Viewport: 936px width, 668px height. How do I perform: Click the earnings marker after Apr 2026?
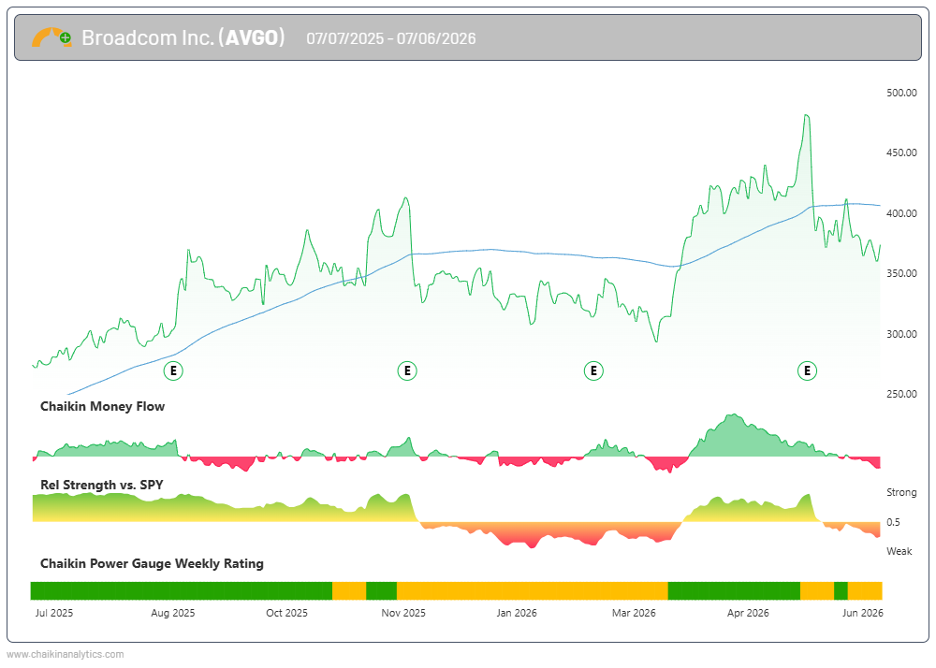(x=807, y=371)
